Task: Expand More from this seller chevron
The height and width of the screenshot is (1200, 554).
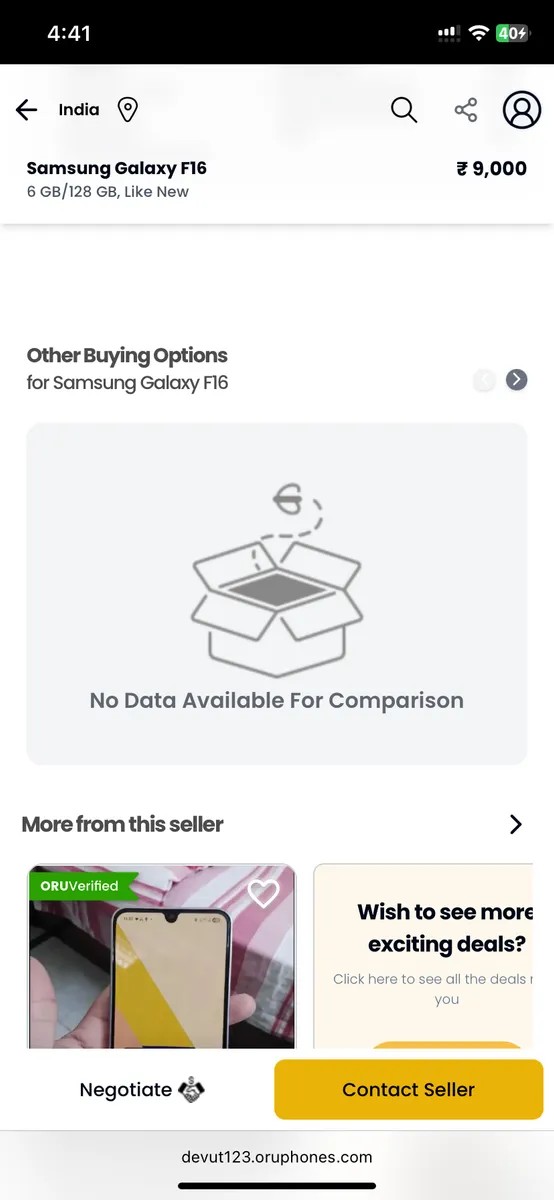Action: (516, 824)
